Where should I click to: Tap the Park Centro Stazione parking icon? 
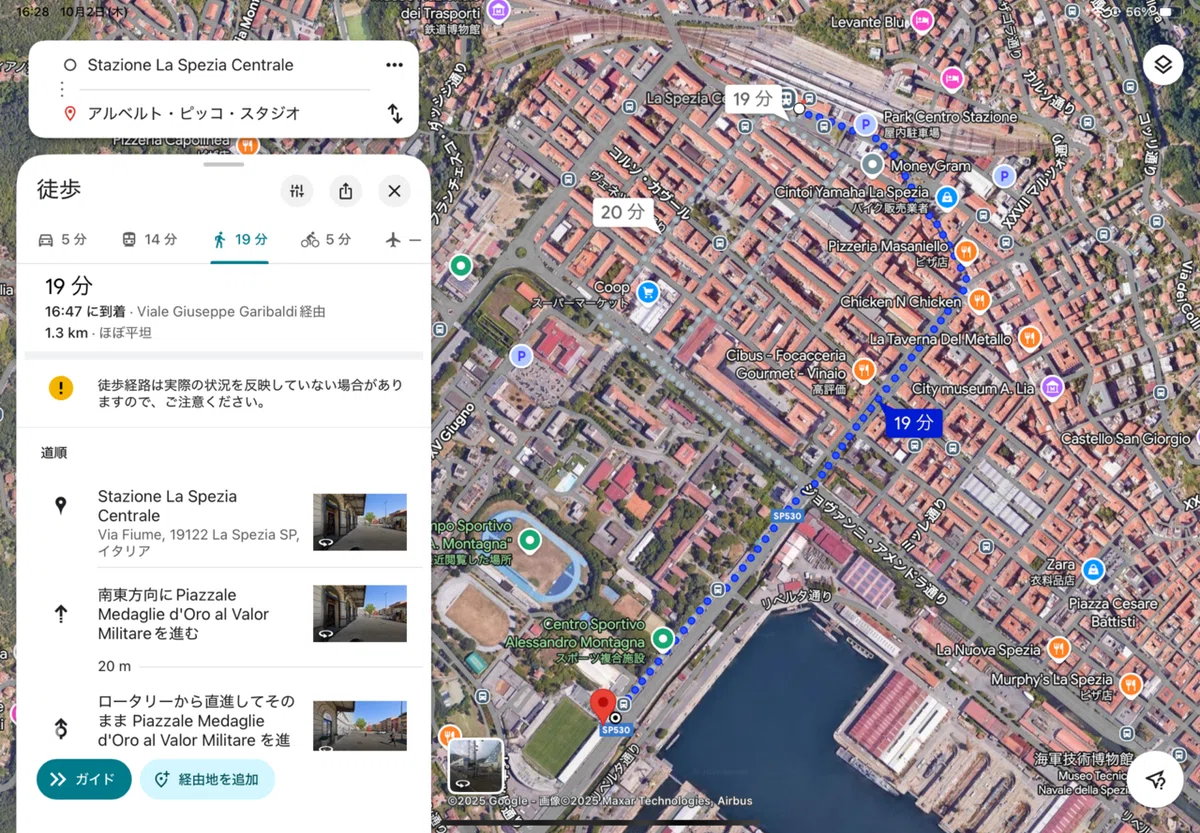click(866, 124)
